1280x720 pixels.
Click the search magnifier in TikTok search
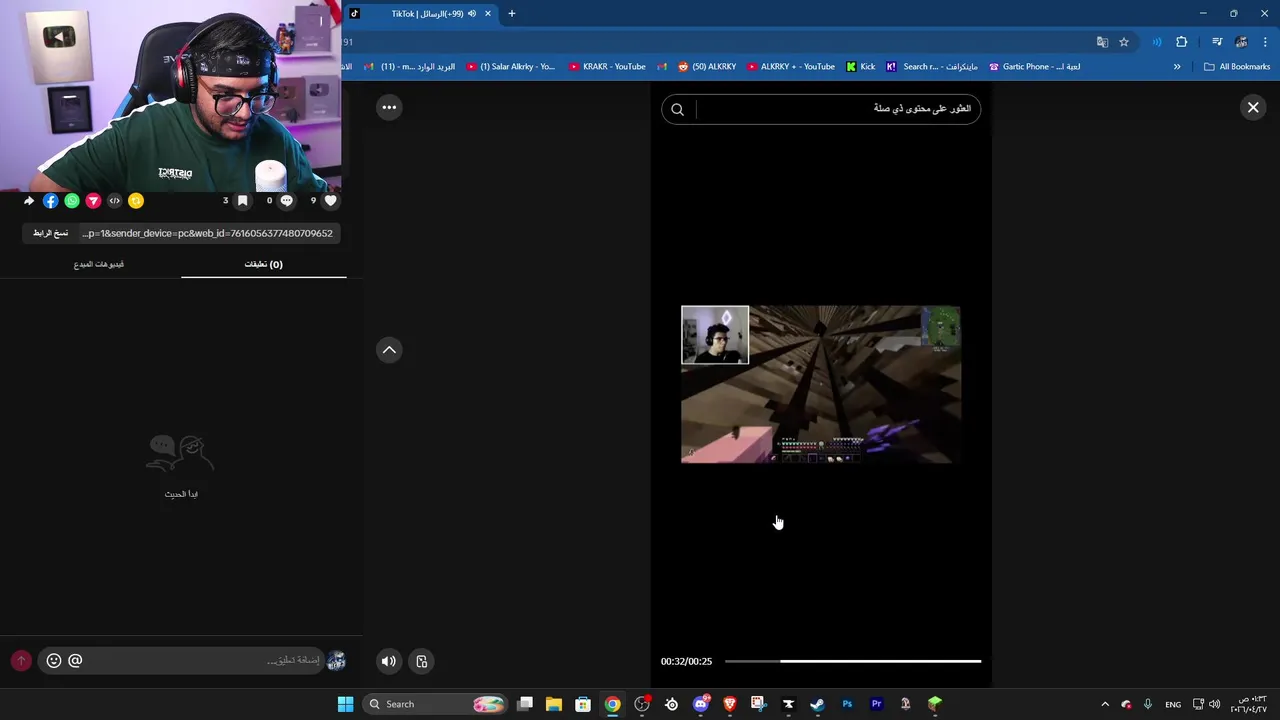coord(677,109)
